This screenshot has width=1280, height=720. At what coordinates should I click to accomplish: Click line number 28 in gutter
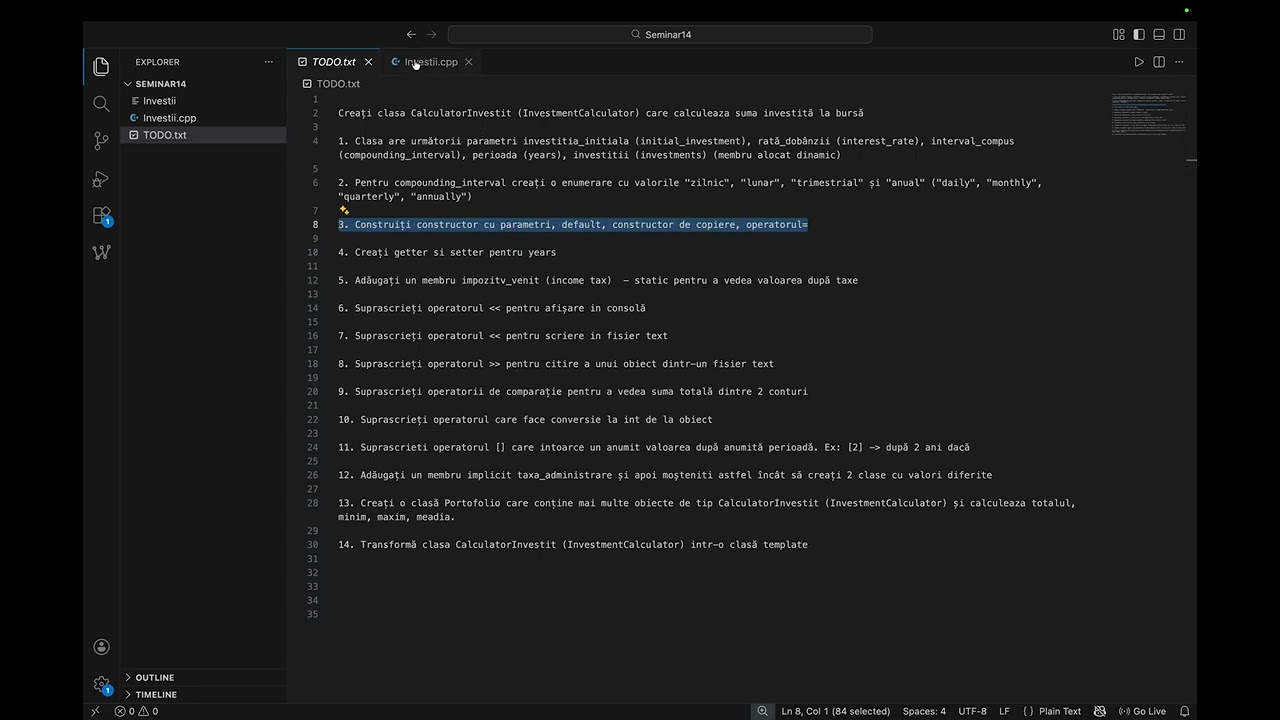click(x=313, y=503)
